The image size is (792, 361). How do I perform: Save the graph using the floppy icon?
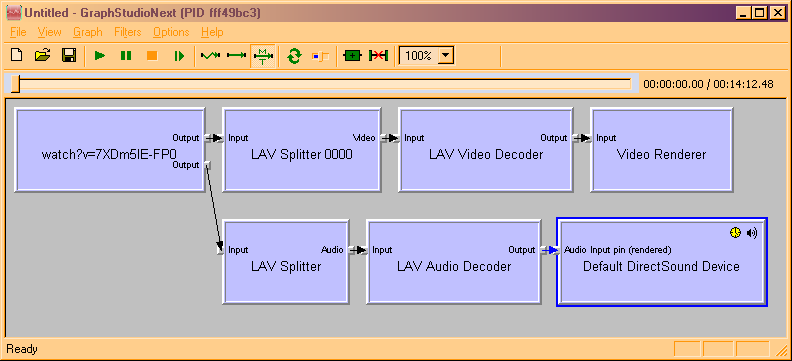point(69,56)
